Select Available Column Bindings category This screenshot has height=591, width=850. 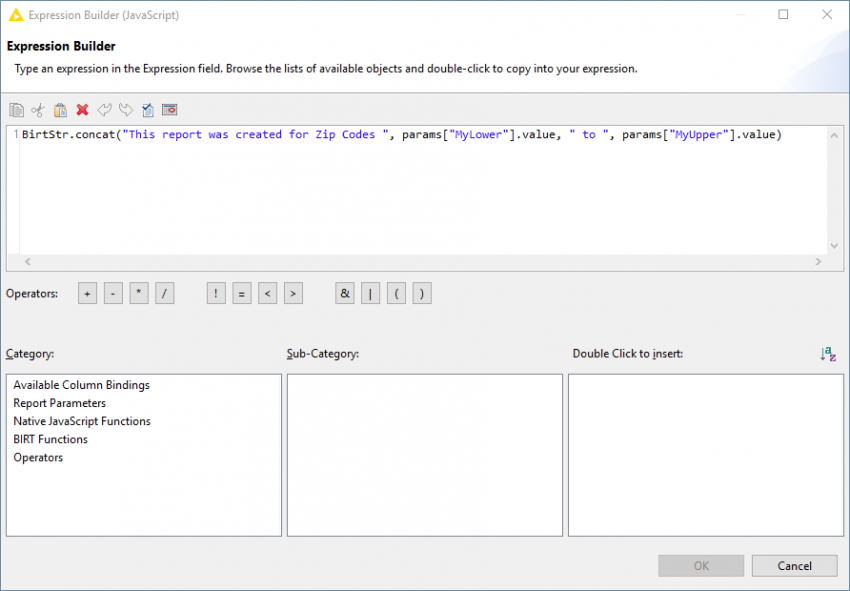point(81,385)
